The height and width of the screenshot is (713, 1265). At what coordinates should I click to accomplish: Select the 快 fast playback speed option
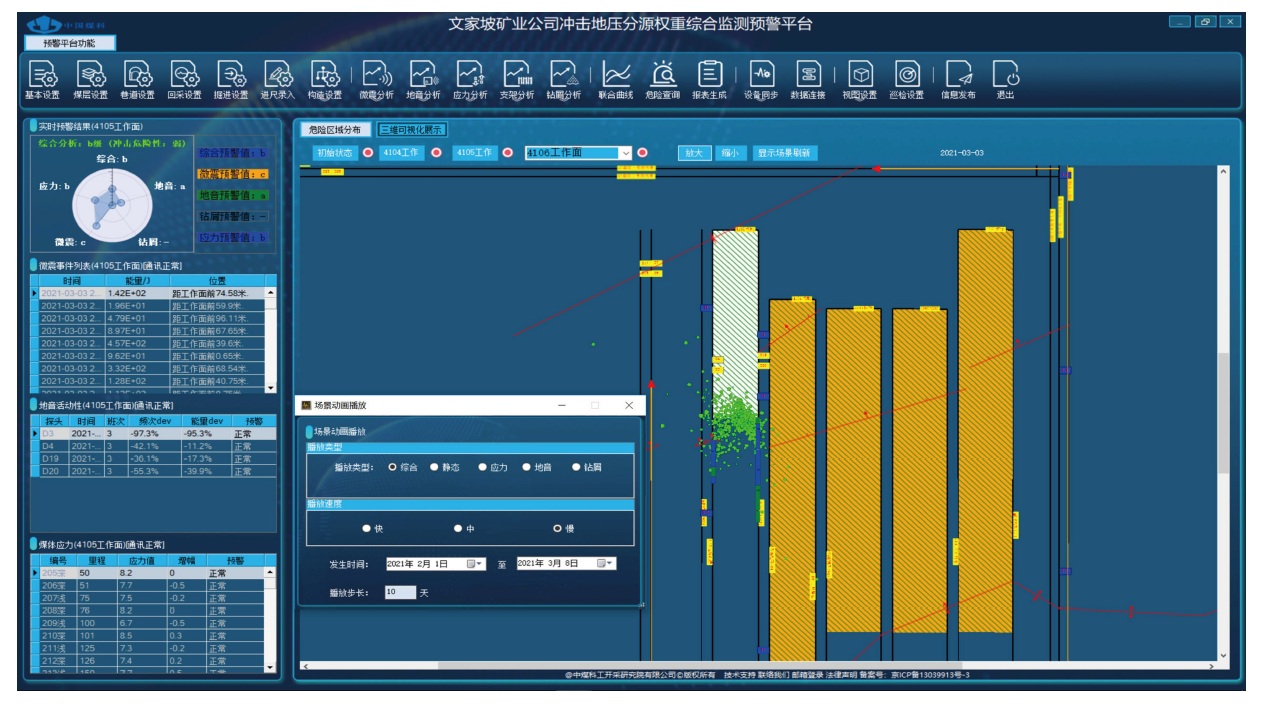point(367,528)
